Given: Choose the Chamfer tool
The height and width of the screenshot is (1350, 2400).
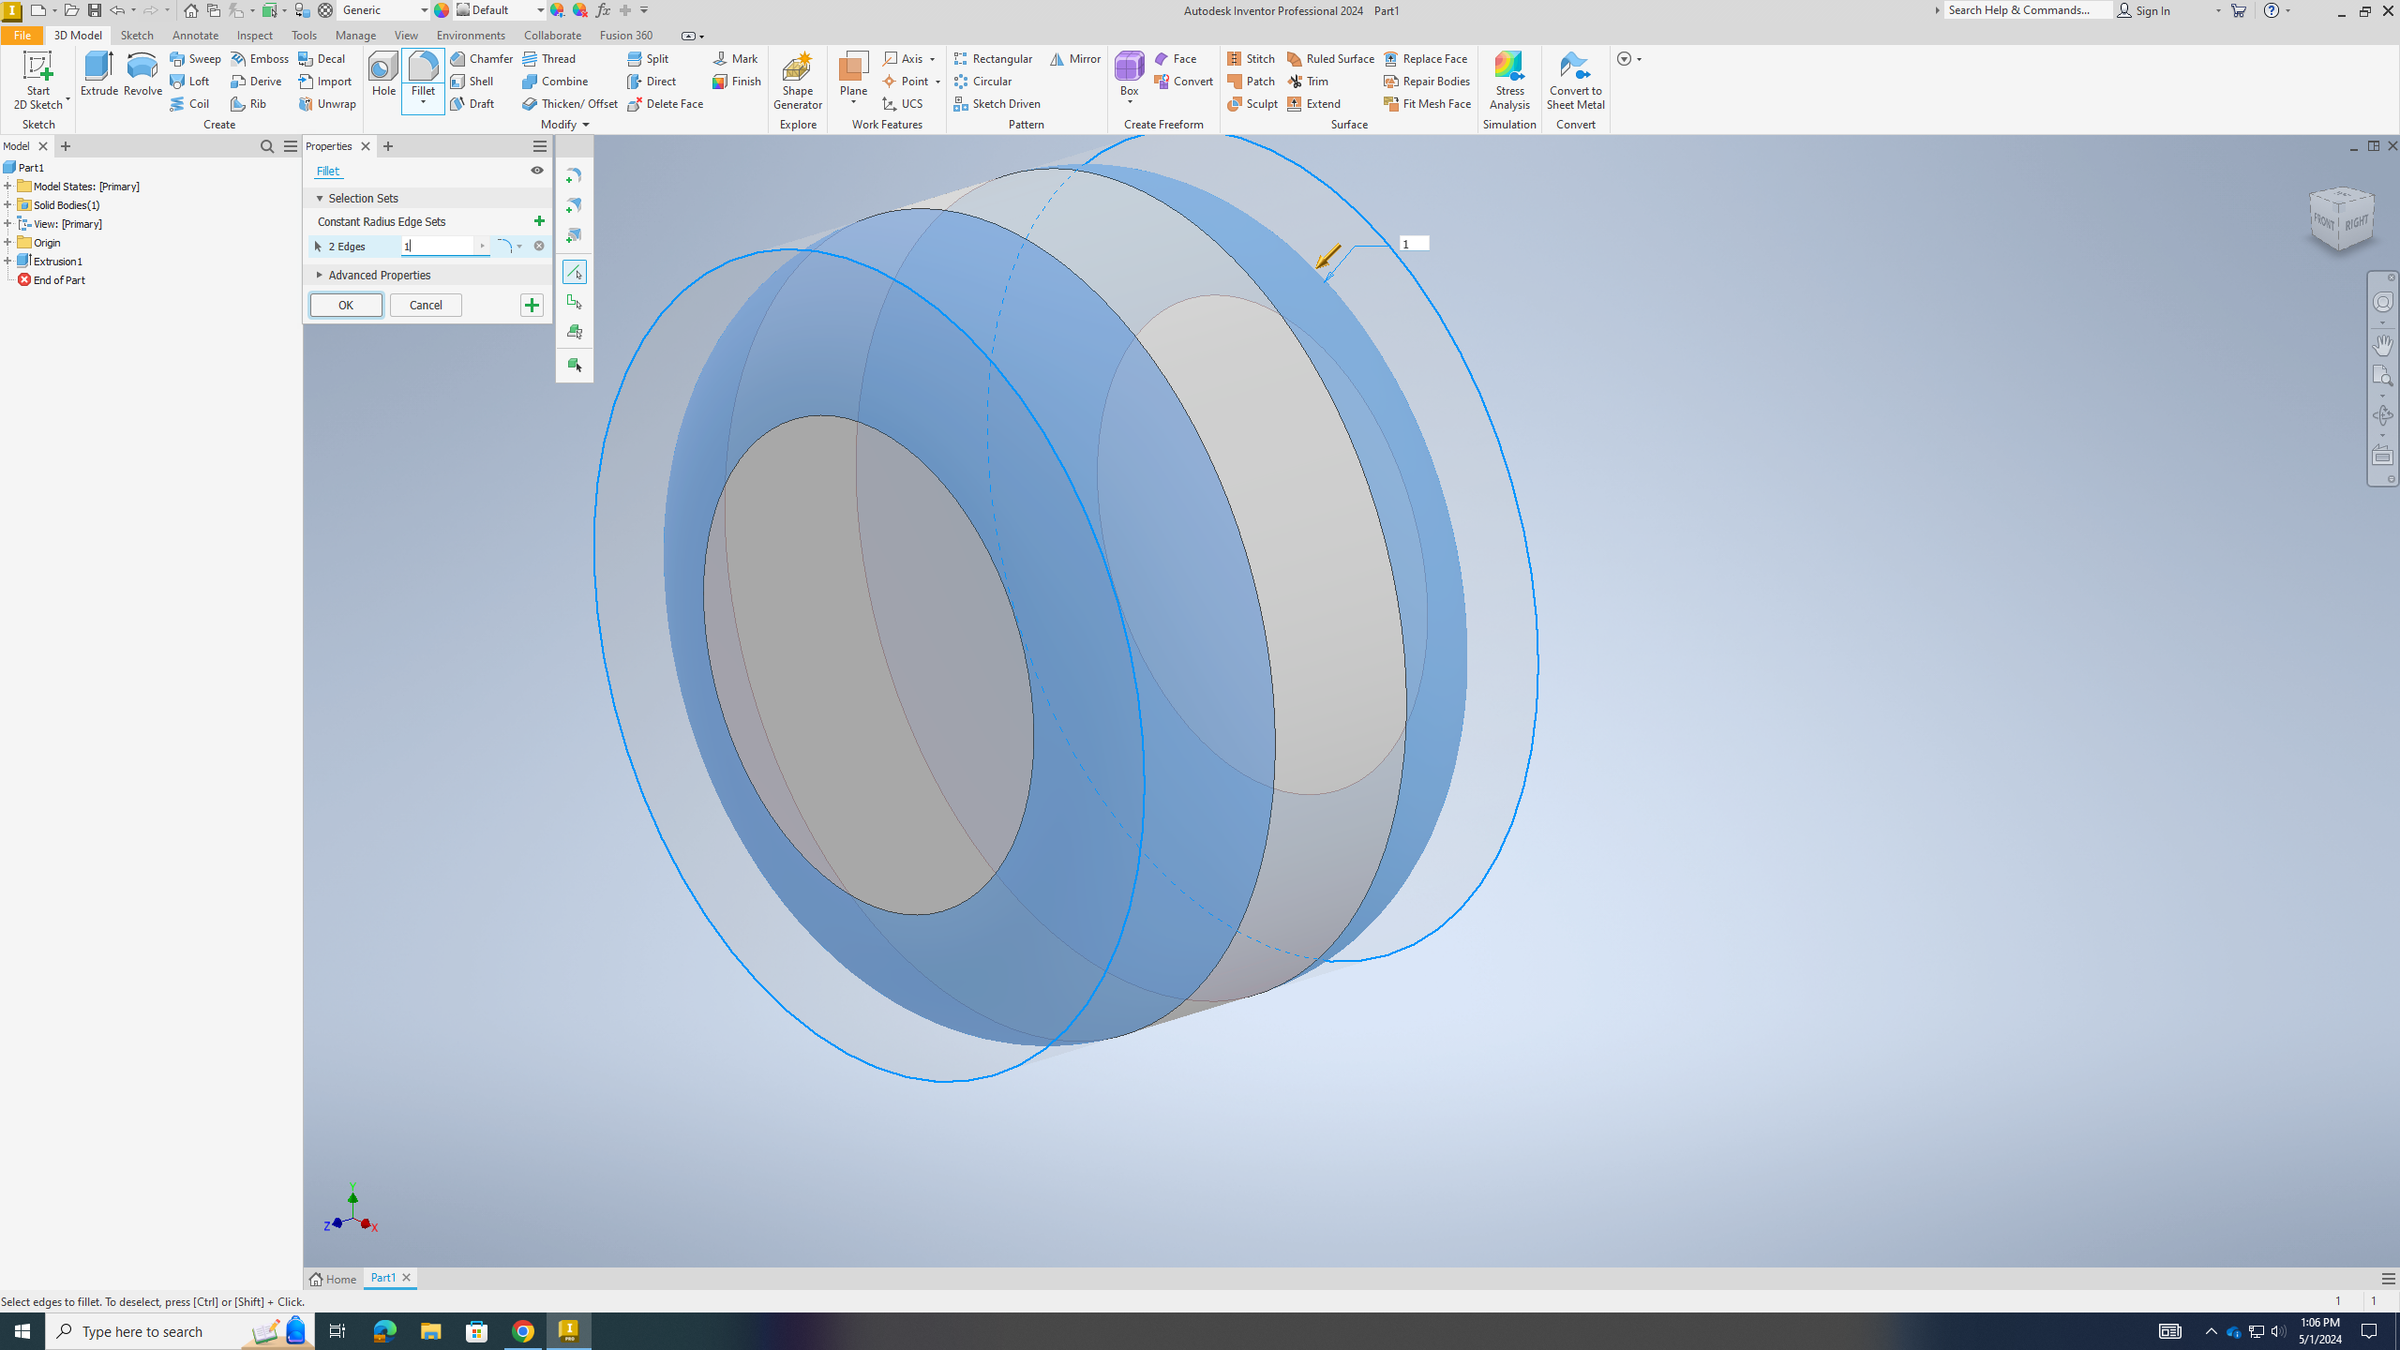Looking at the screenshot, I should tap(481, 59).
